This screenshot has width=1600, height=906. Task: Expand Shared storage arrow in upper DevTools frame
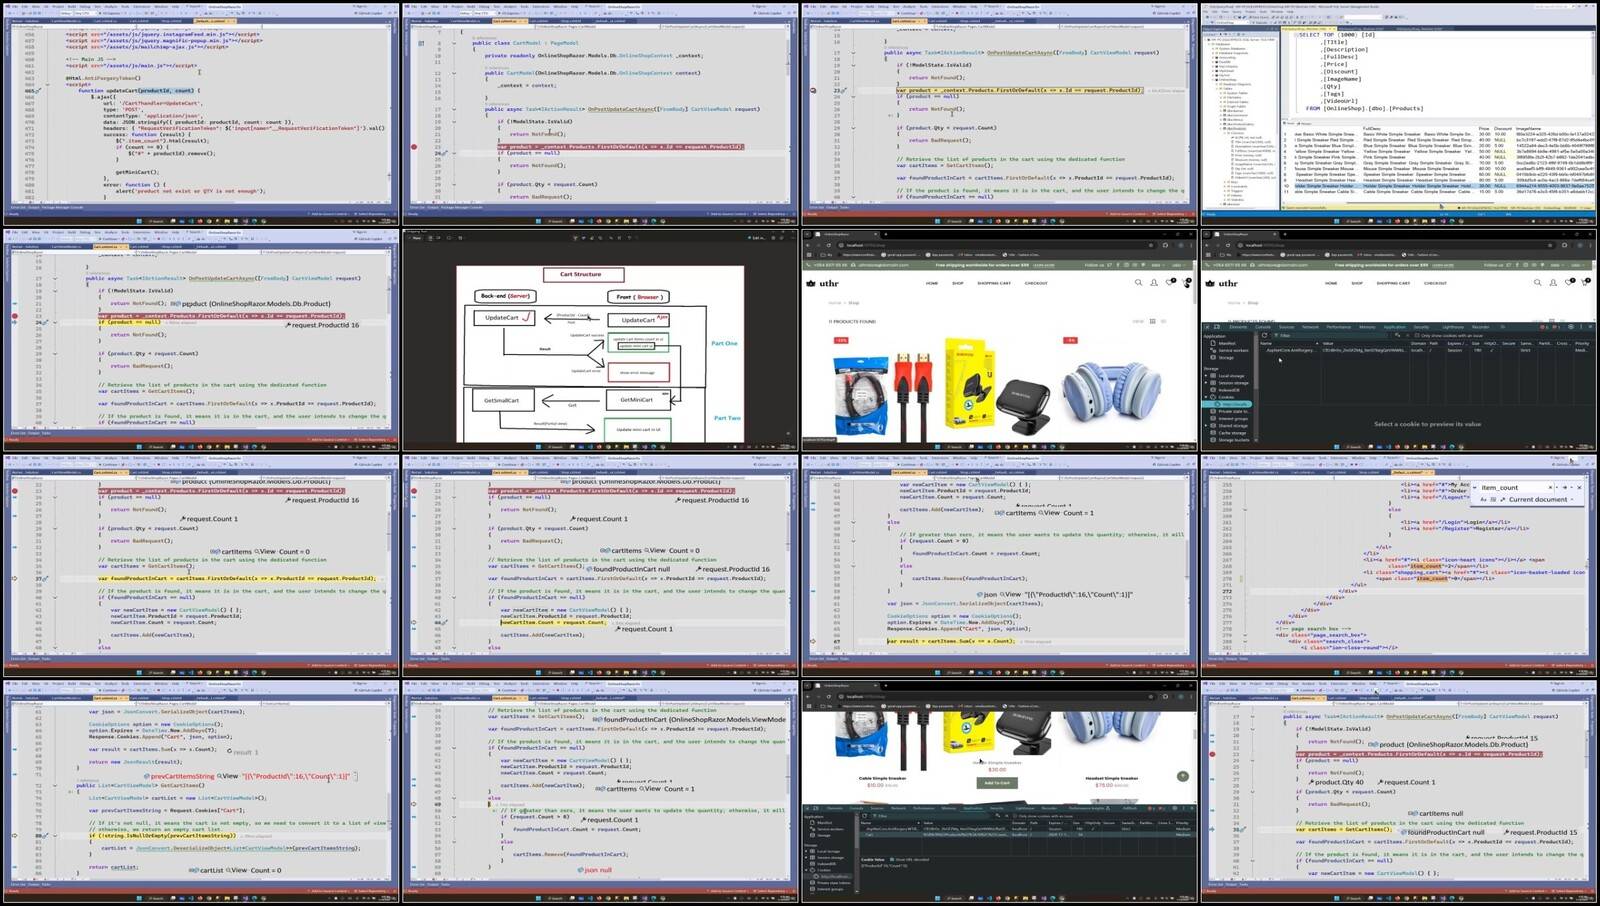tap(1208, 425)
